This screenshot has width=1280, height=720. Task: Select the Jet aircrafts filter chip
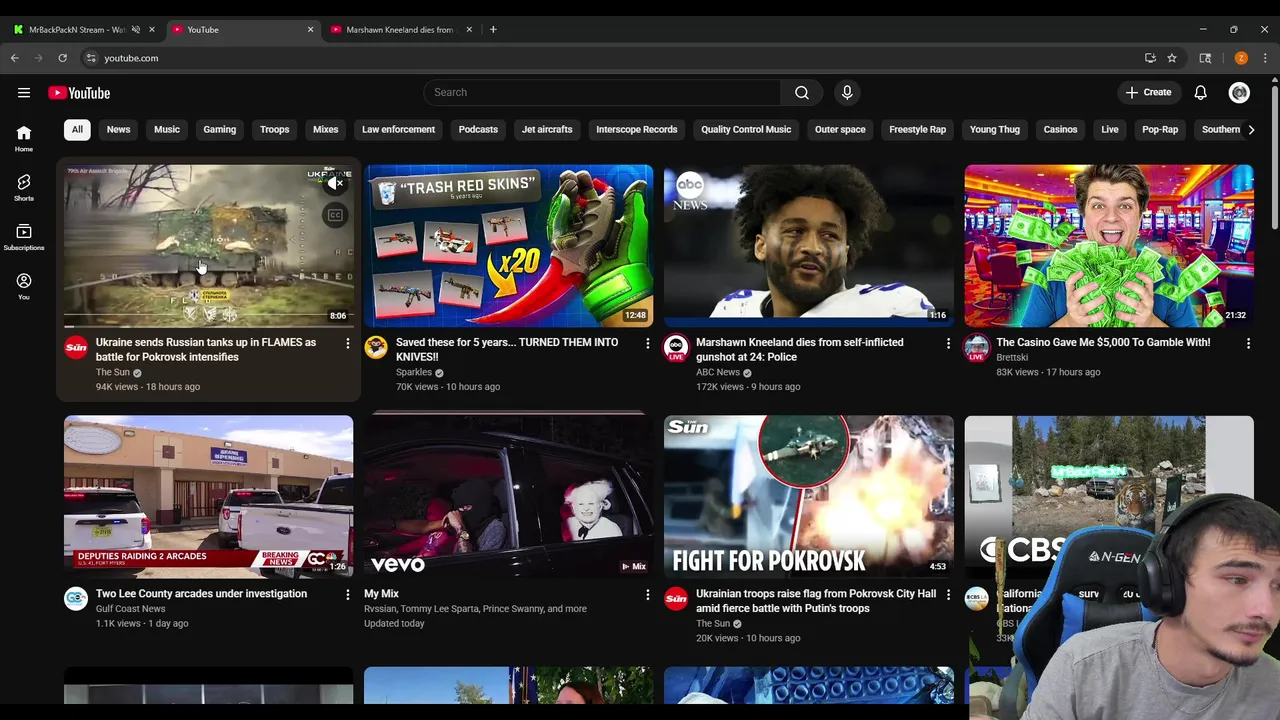pyautogui.click(x=547, y=129)
